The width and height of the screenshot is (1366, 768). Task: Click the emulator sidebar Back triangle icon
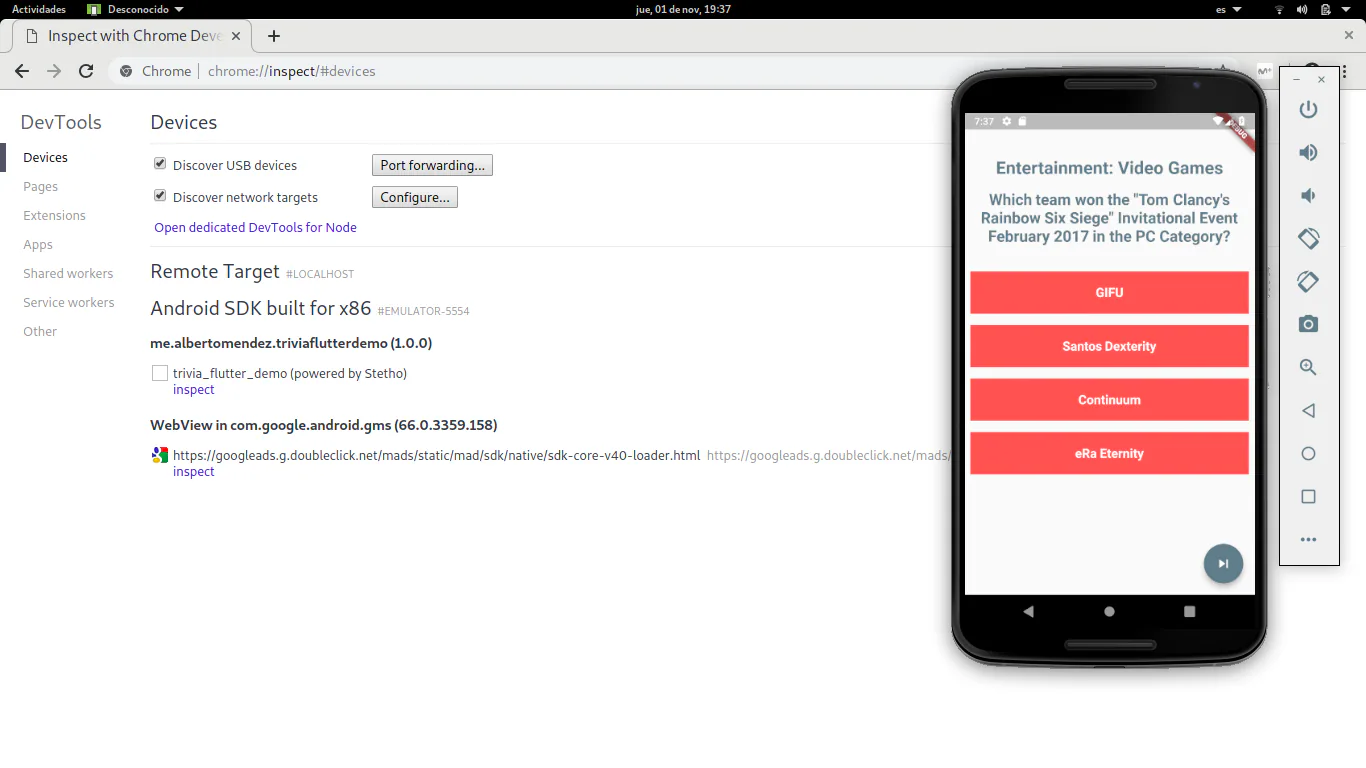[1308, 410]
